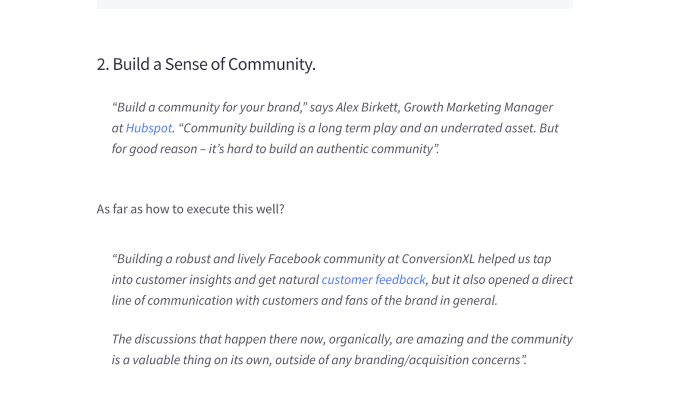Click the paragraph As far as how to execute this well?
This screenshot has height=414, width=690.
pyautogui.click(x=191, y=209)
